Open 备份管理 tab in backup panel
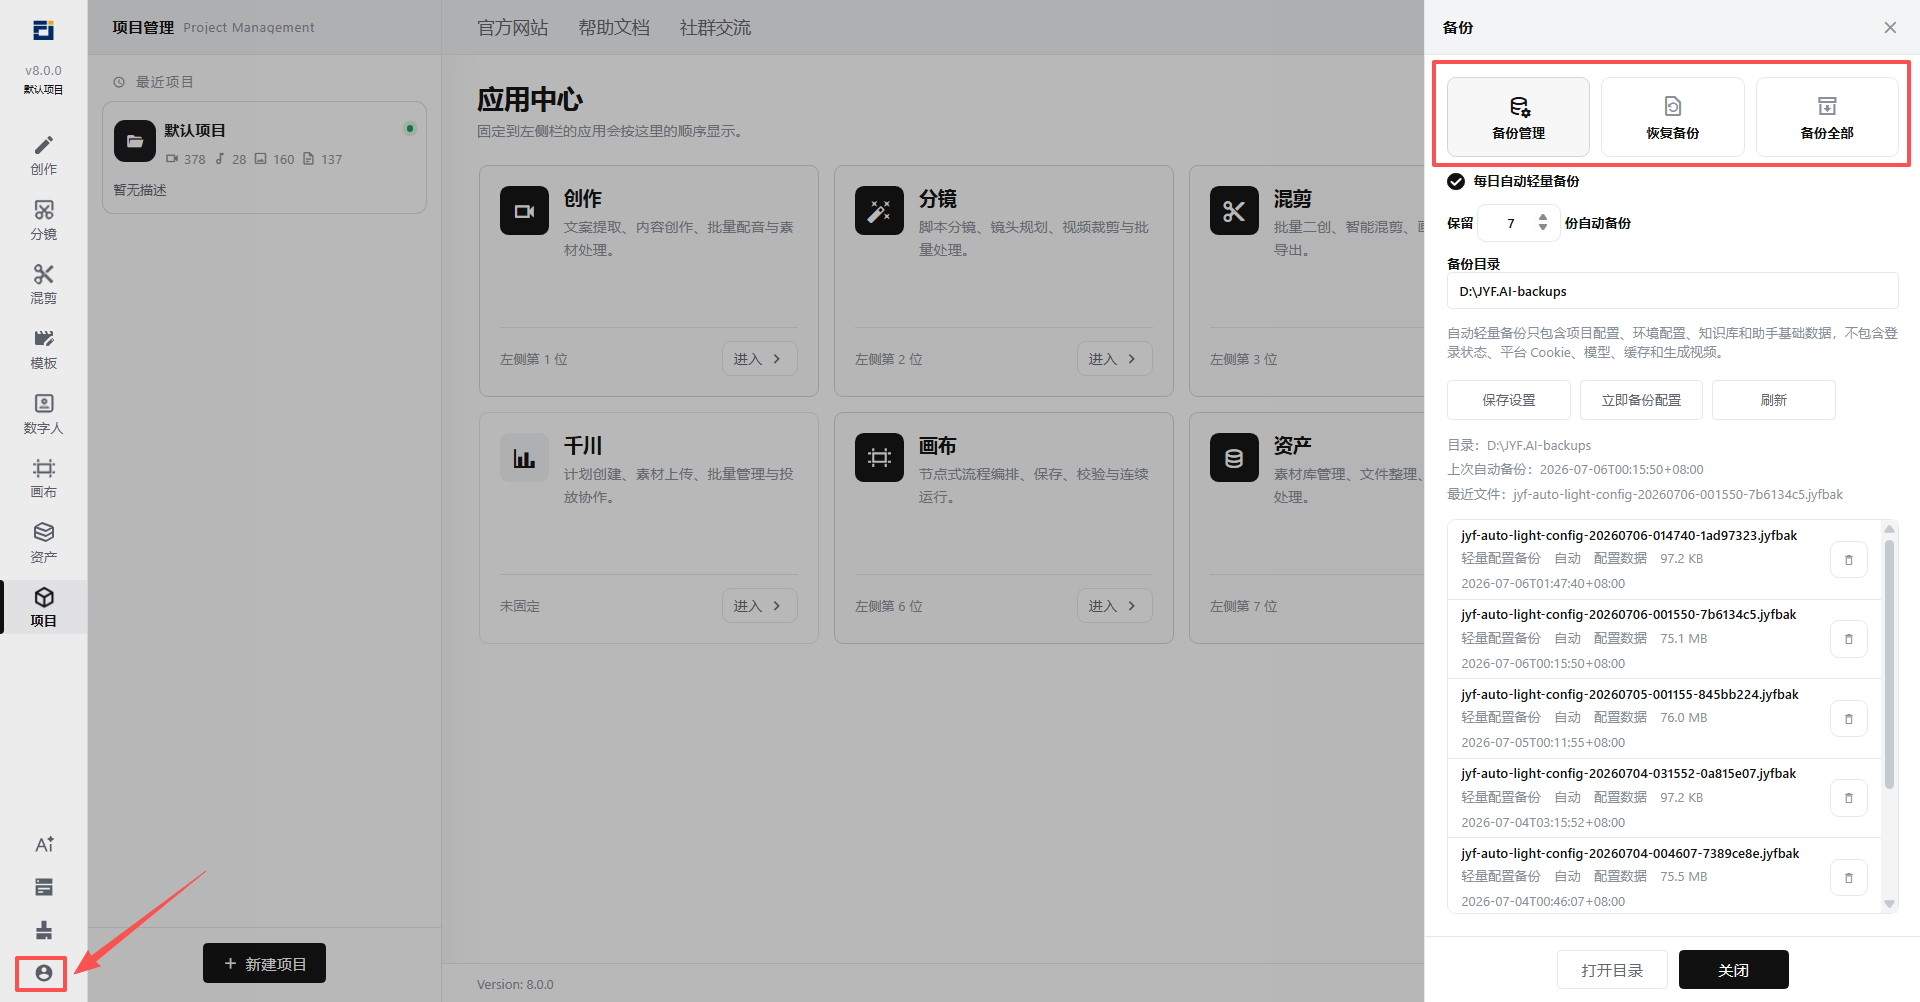Screen dimensions: 1920x1002 [x=1518, y=117]
